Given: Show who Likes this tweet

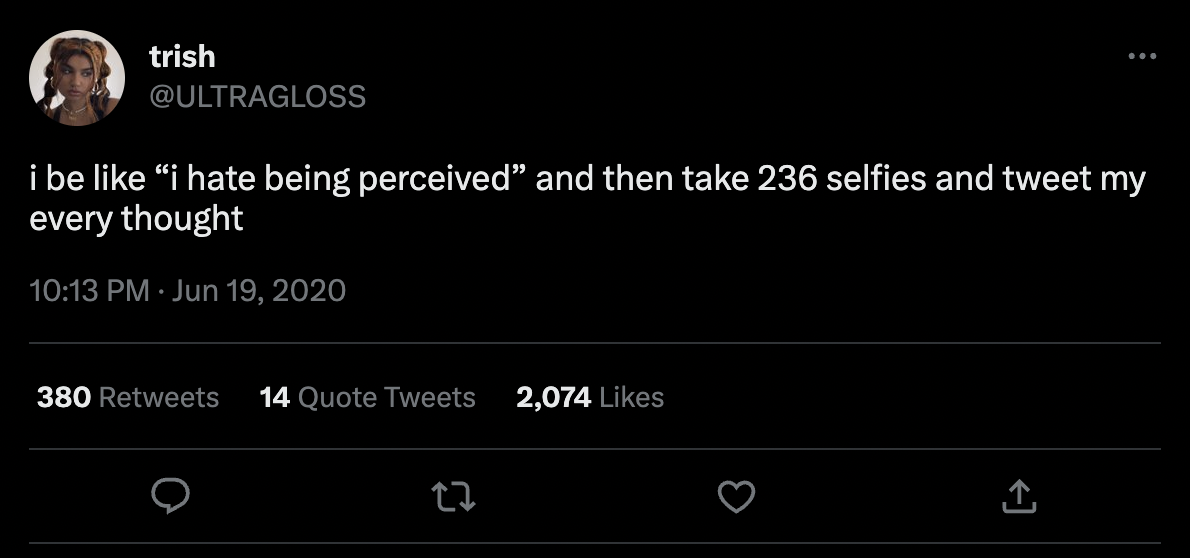Looking at the screenshot, I should click(x=631, y=397).
